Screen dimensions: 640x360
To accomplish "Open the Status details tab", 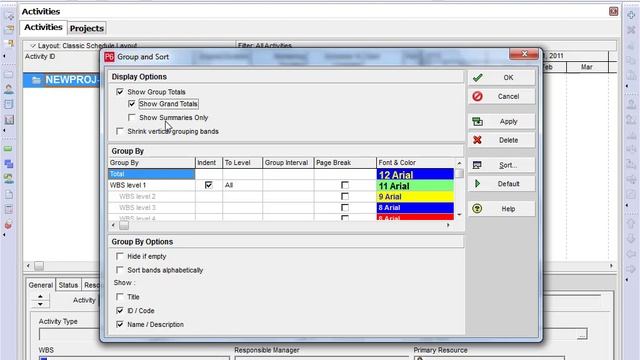I will click(x=68, y=285).
